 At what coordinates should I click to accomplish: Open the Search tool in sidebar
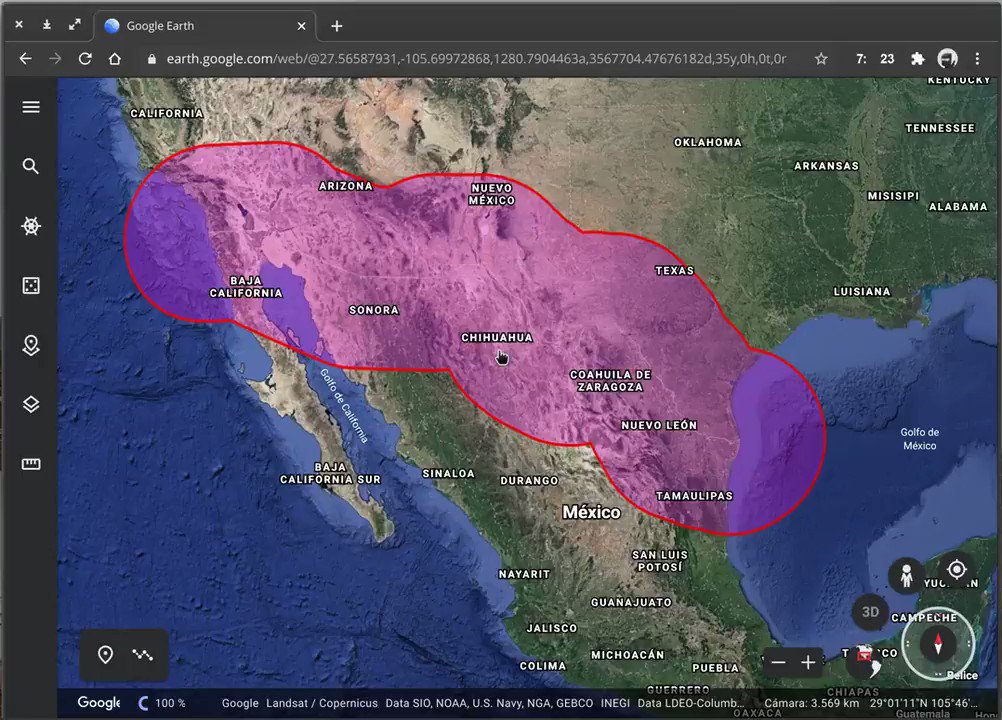point(31,166)
